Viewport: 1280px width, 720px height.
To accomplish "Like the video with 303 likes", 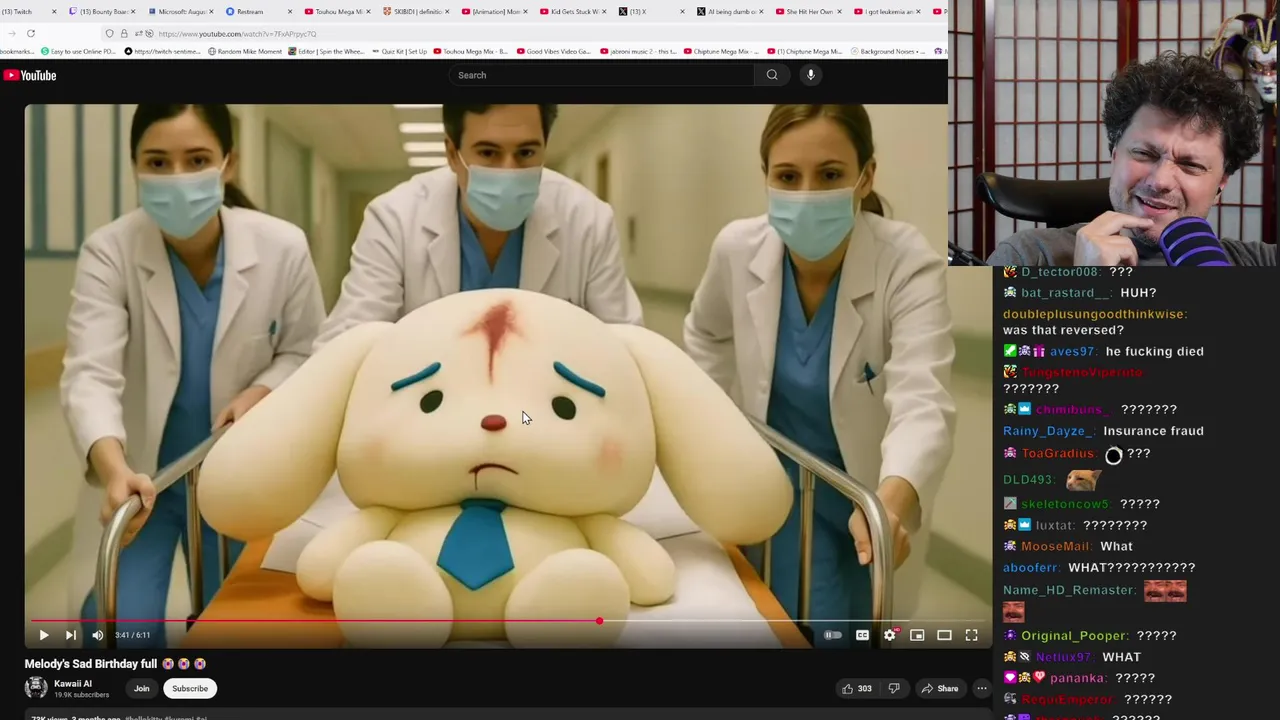I will pyautogui.click(x=857, y=688).
